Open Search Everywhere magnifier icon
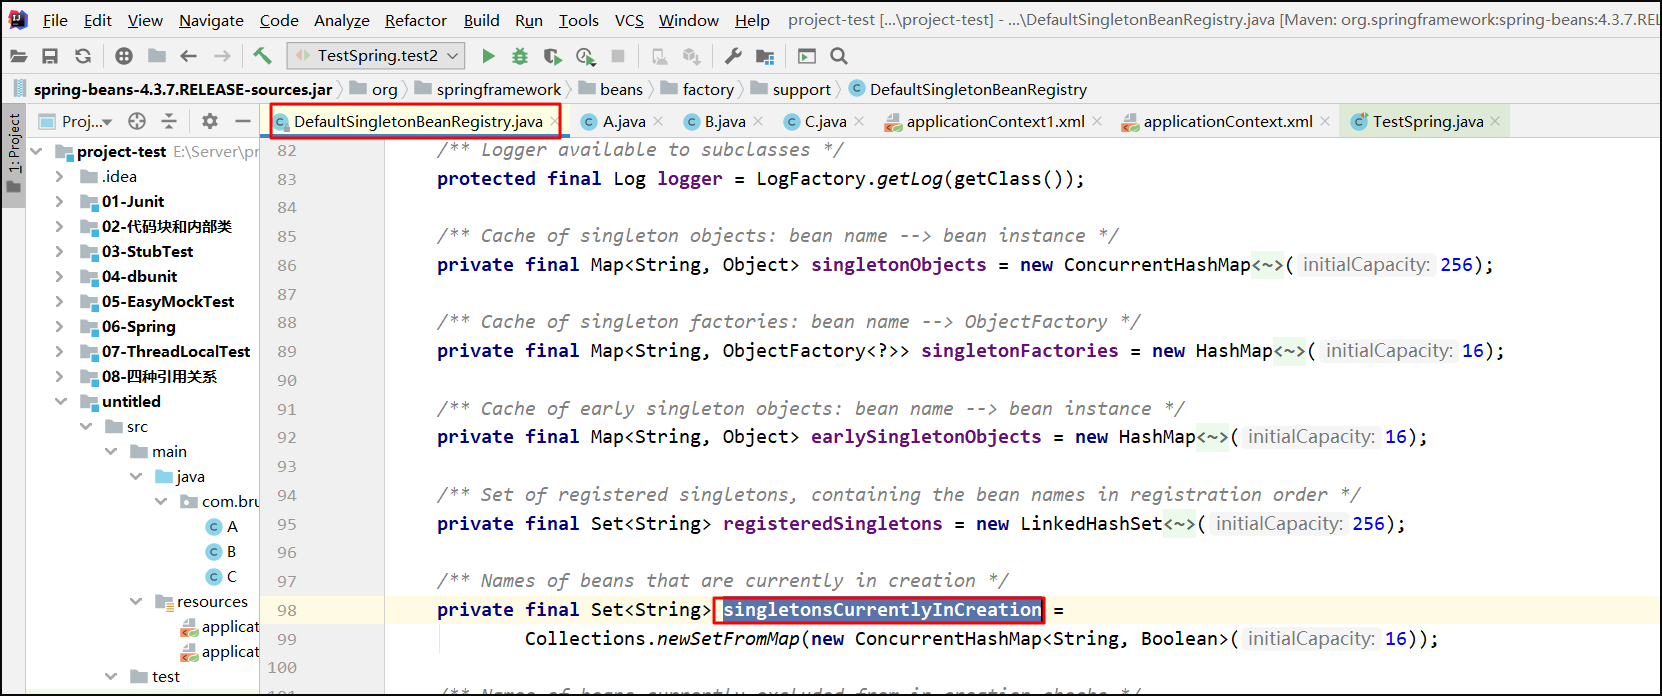The height and width of the screenshot is (696, 1662). [x=839, y=56]
